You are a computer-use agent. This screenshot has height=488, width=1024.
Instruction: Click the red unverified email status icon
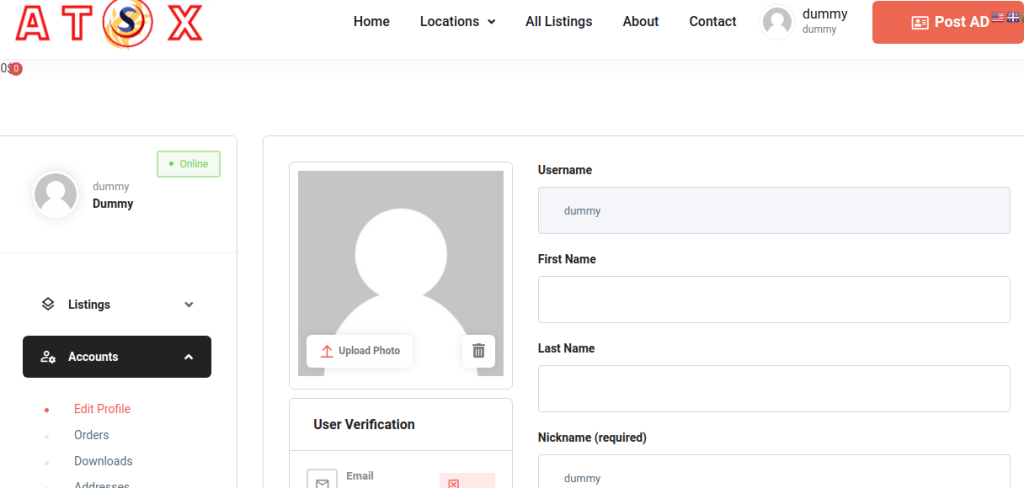tap(453, 482)
